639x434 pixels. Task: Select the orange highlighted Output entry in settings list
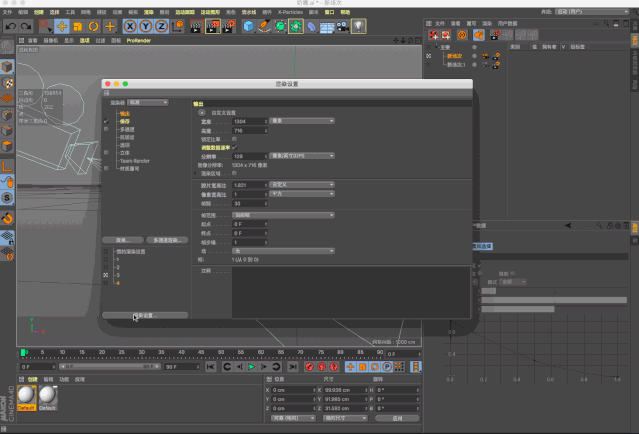click(x=124, y=114)
